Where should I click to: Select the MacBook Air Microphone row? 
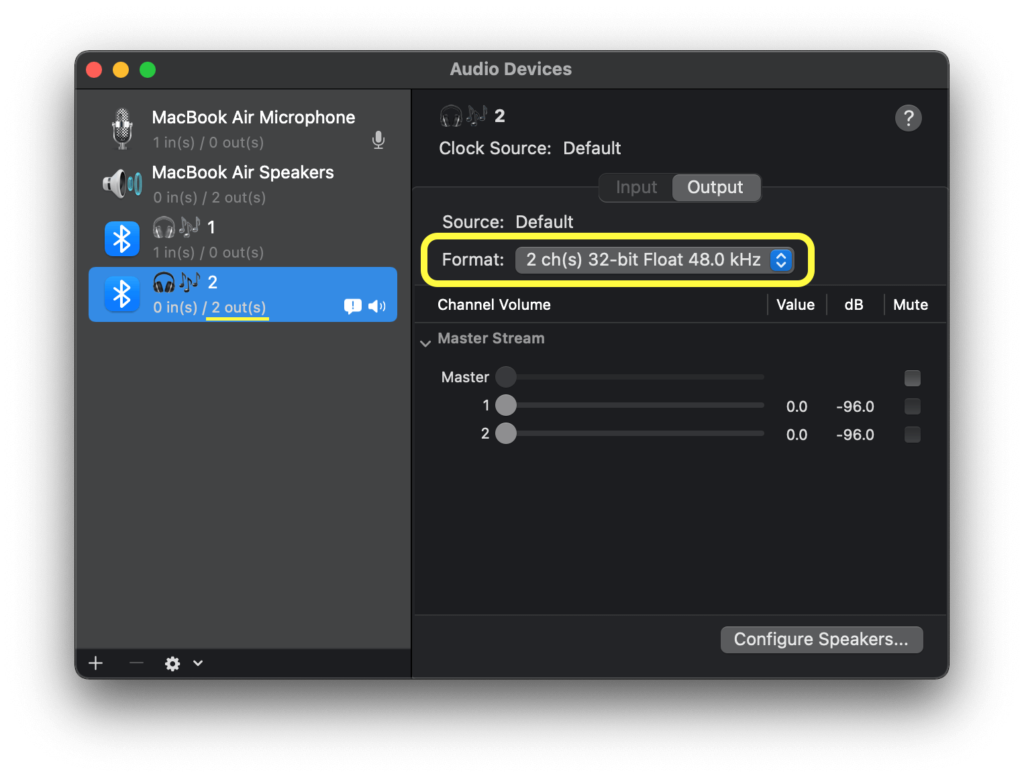(x=243, y=129)
